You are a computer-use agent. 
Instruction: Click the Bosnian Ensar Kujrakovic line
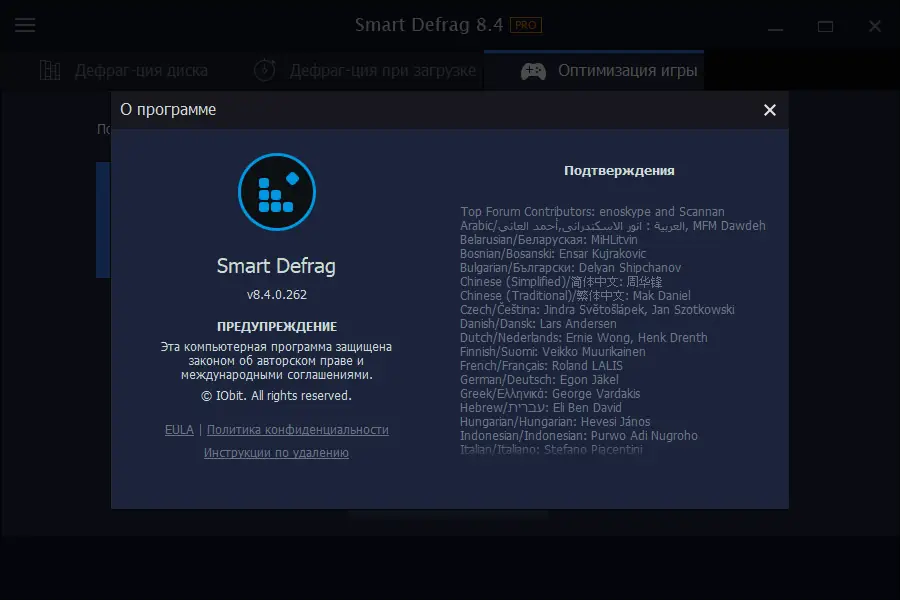[553, 254]
